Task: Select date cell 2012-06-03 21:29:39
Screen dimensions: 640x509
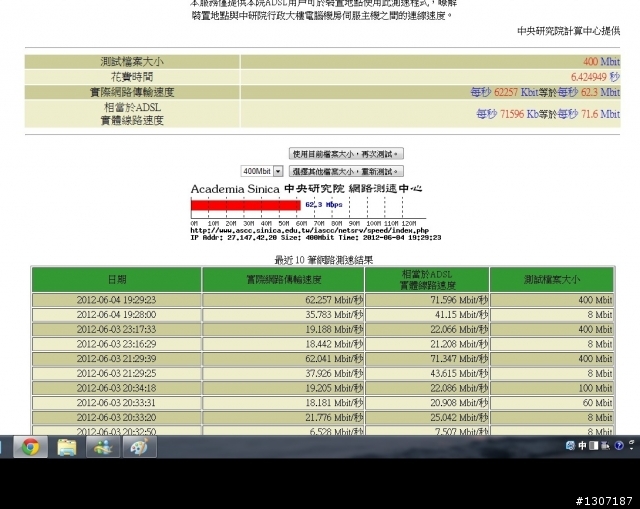Action: [117, 359]
